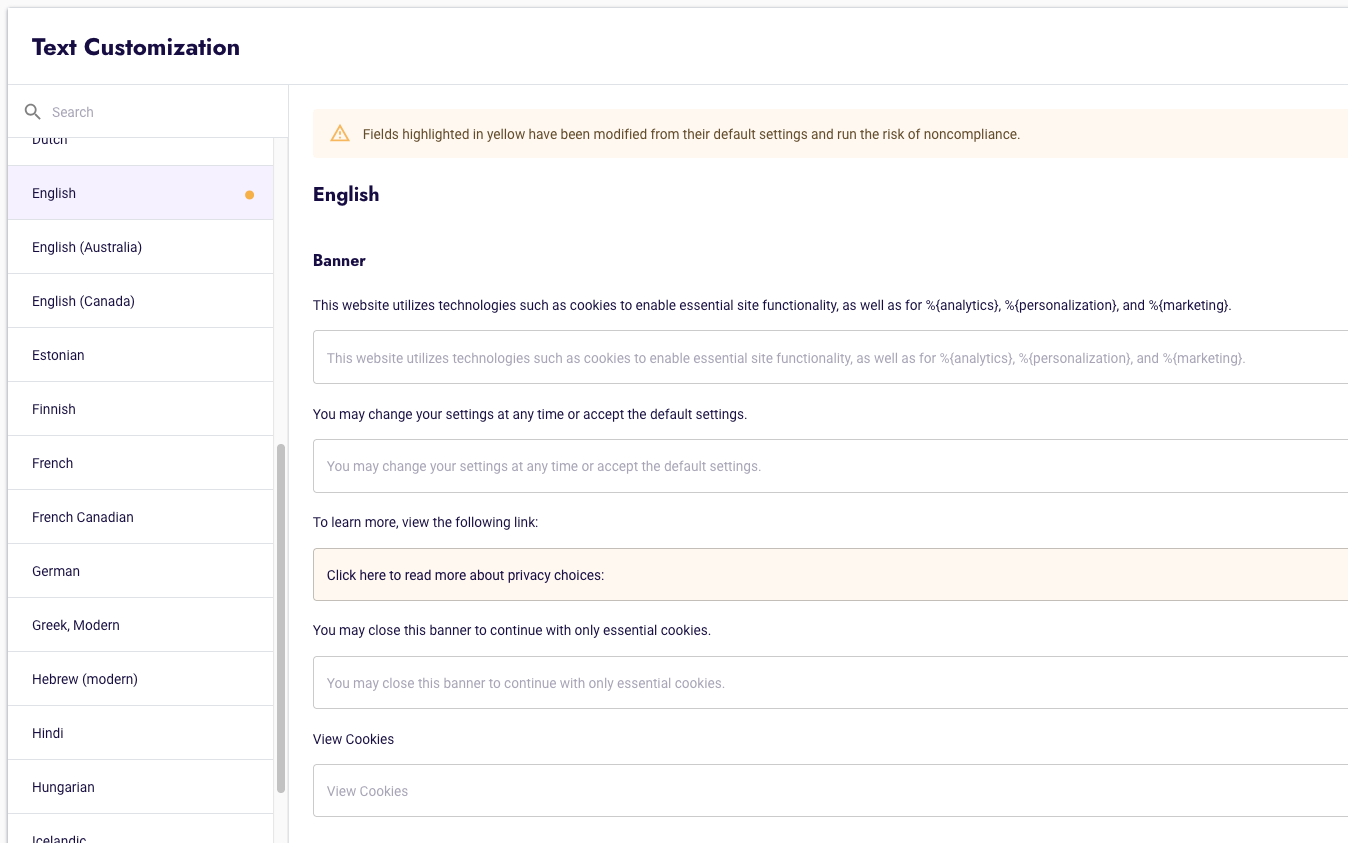Select German in the sidebar
This screenshot has width=1348, height=843.
(140, 571)
